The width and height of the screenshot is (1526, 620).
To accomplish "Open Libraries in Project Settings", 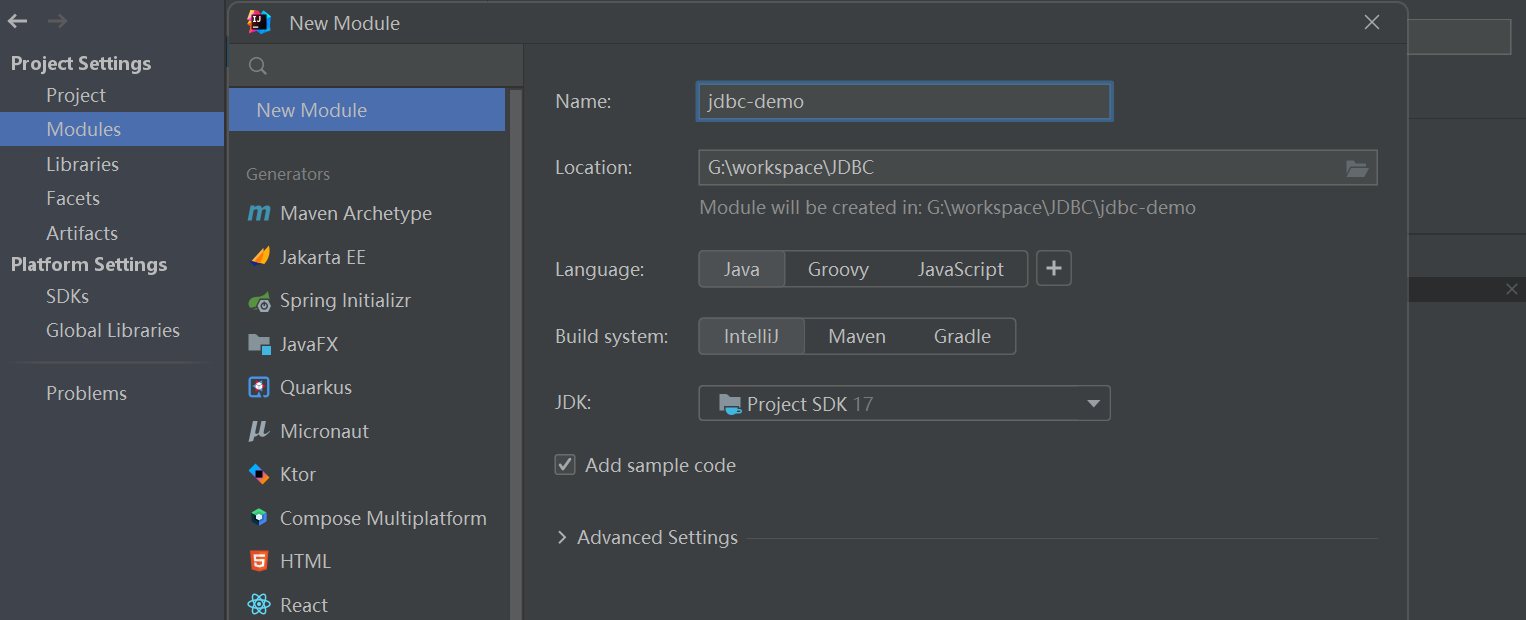I will pyautogui.click(x=82, y=164).
